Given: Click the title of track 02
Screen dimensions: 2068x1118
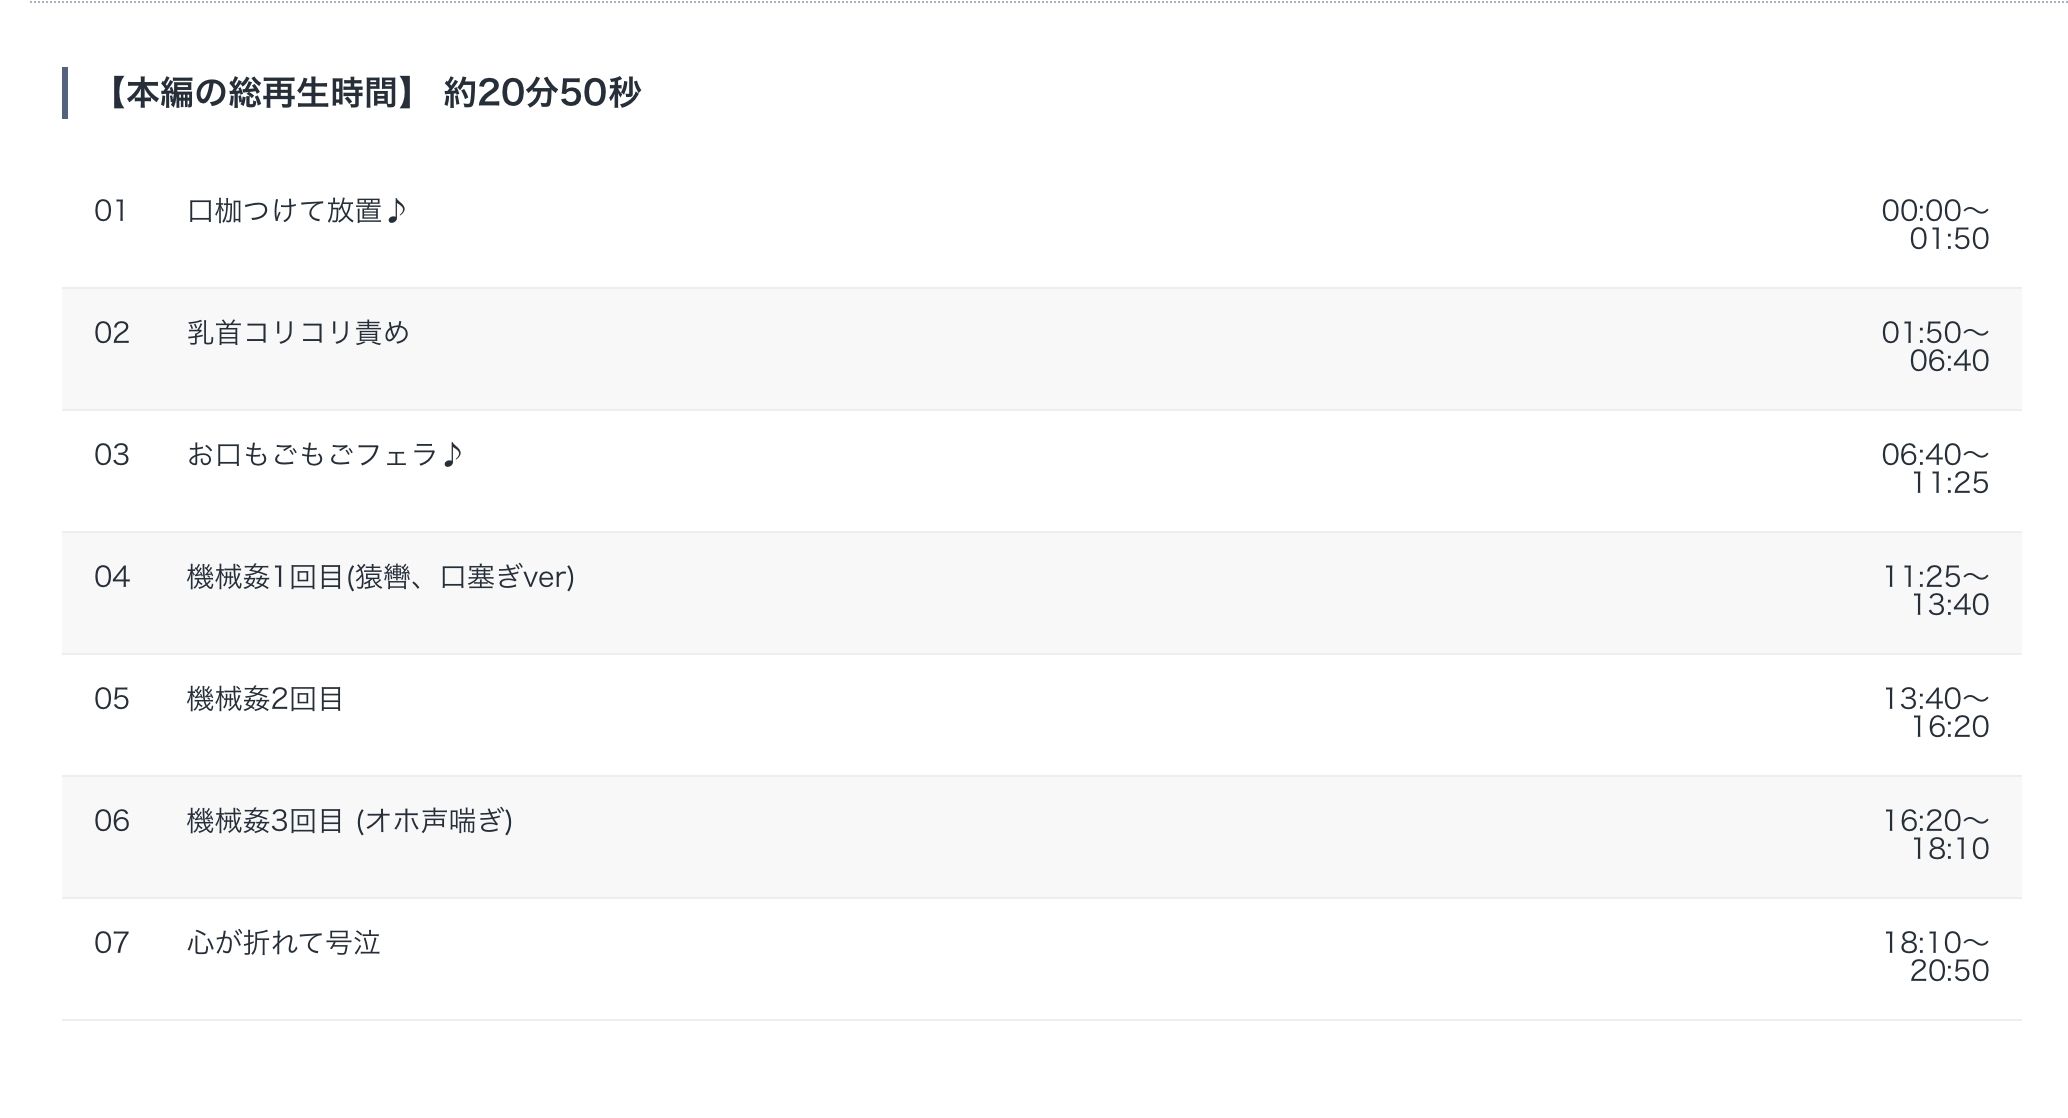Looking at the screenshot, I should click(298, 333).
